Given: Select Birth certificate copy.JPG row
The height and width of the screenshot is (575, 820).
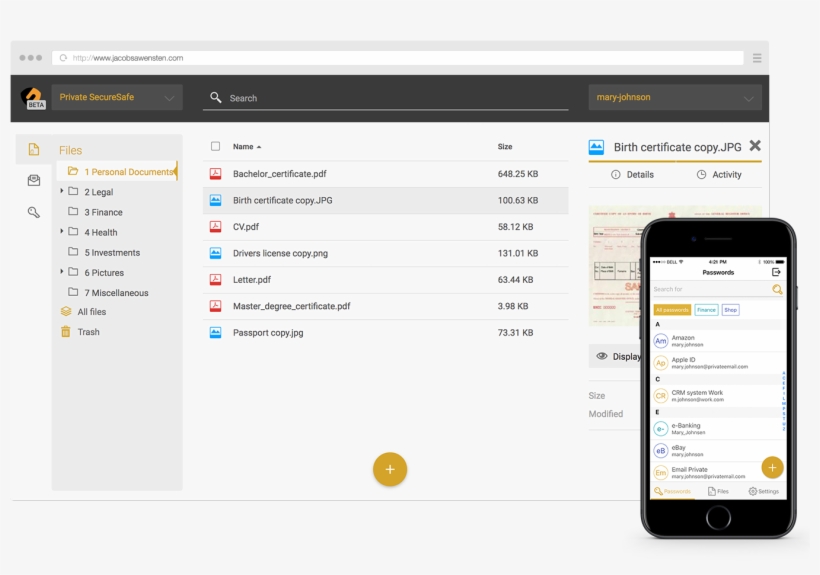Looking at the screenshot, I should coord(385,200).
